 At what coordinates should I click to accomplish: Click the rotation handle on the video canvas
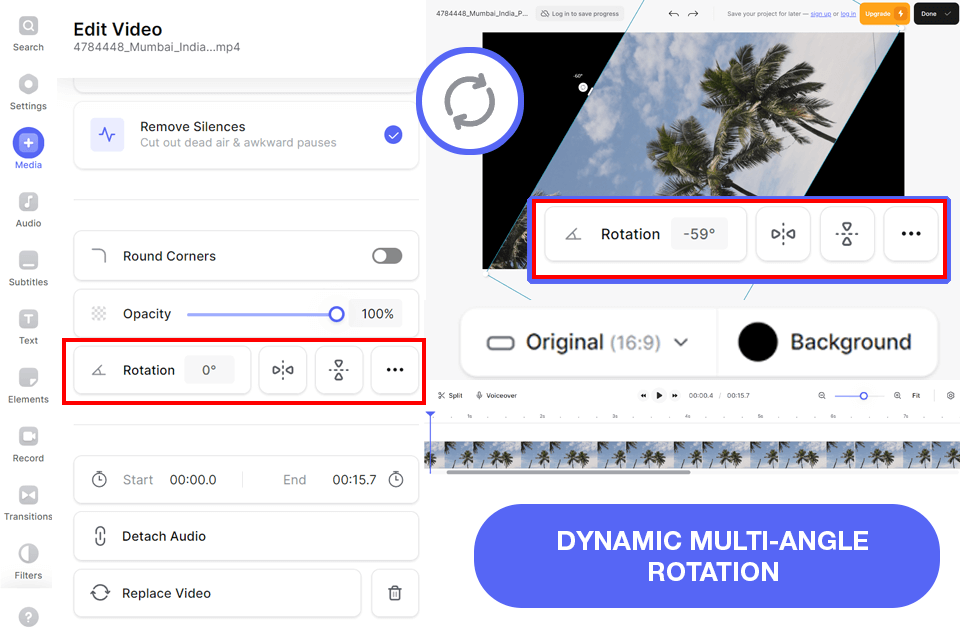point(583,88)
